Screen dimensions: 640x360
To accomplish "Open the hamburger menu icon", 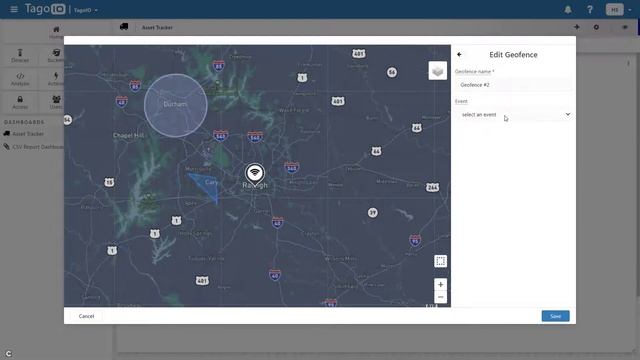I will pyautogui.click(x=14, y=9).
